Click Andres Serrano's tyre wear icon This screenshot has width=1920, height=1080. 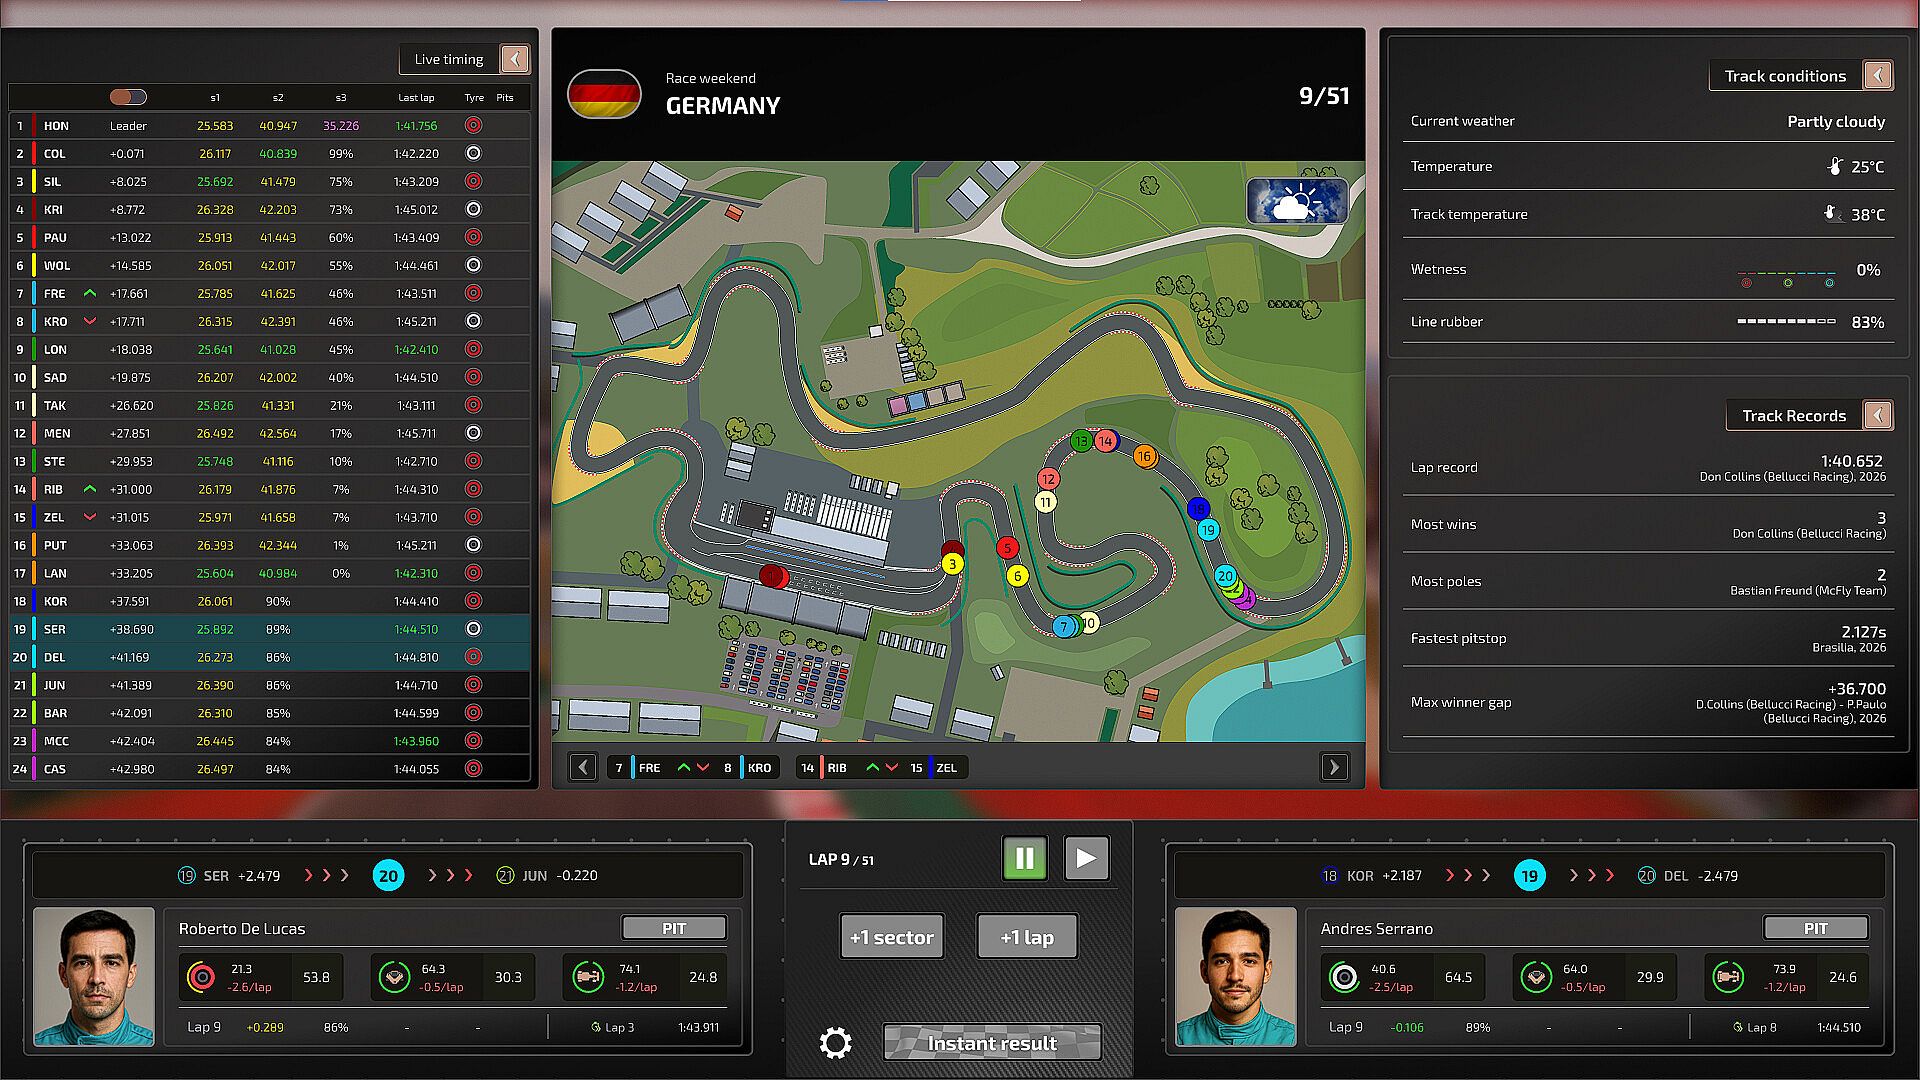point(1344,977)
